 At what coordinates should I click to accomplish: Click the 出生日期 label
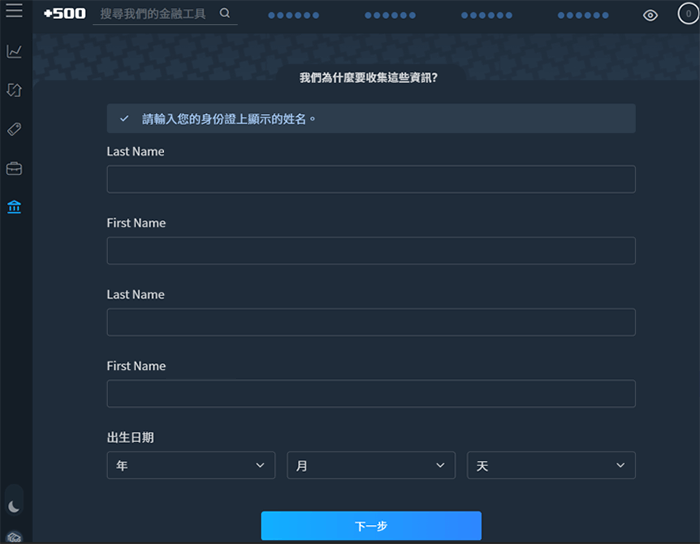130,437
